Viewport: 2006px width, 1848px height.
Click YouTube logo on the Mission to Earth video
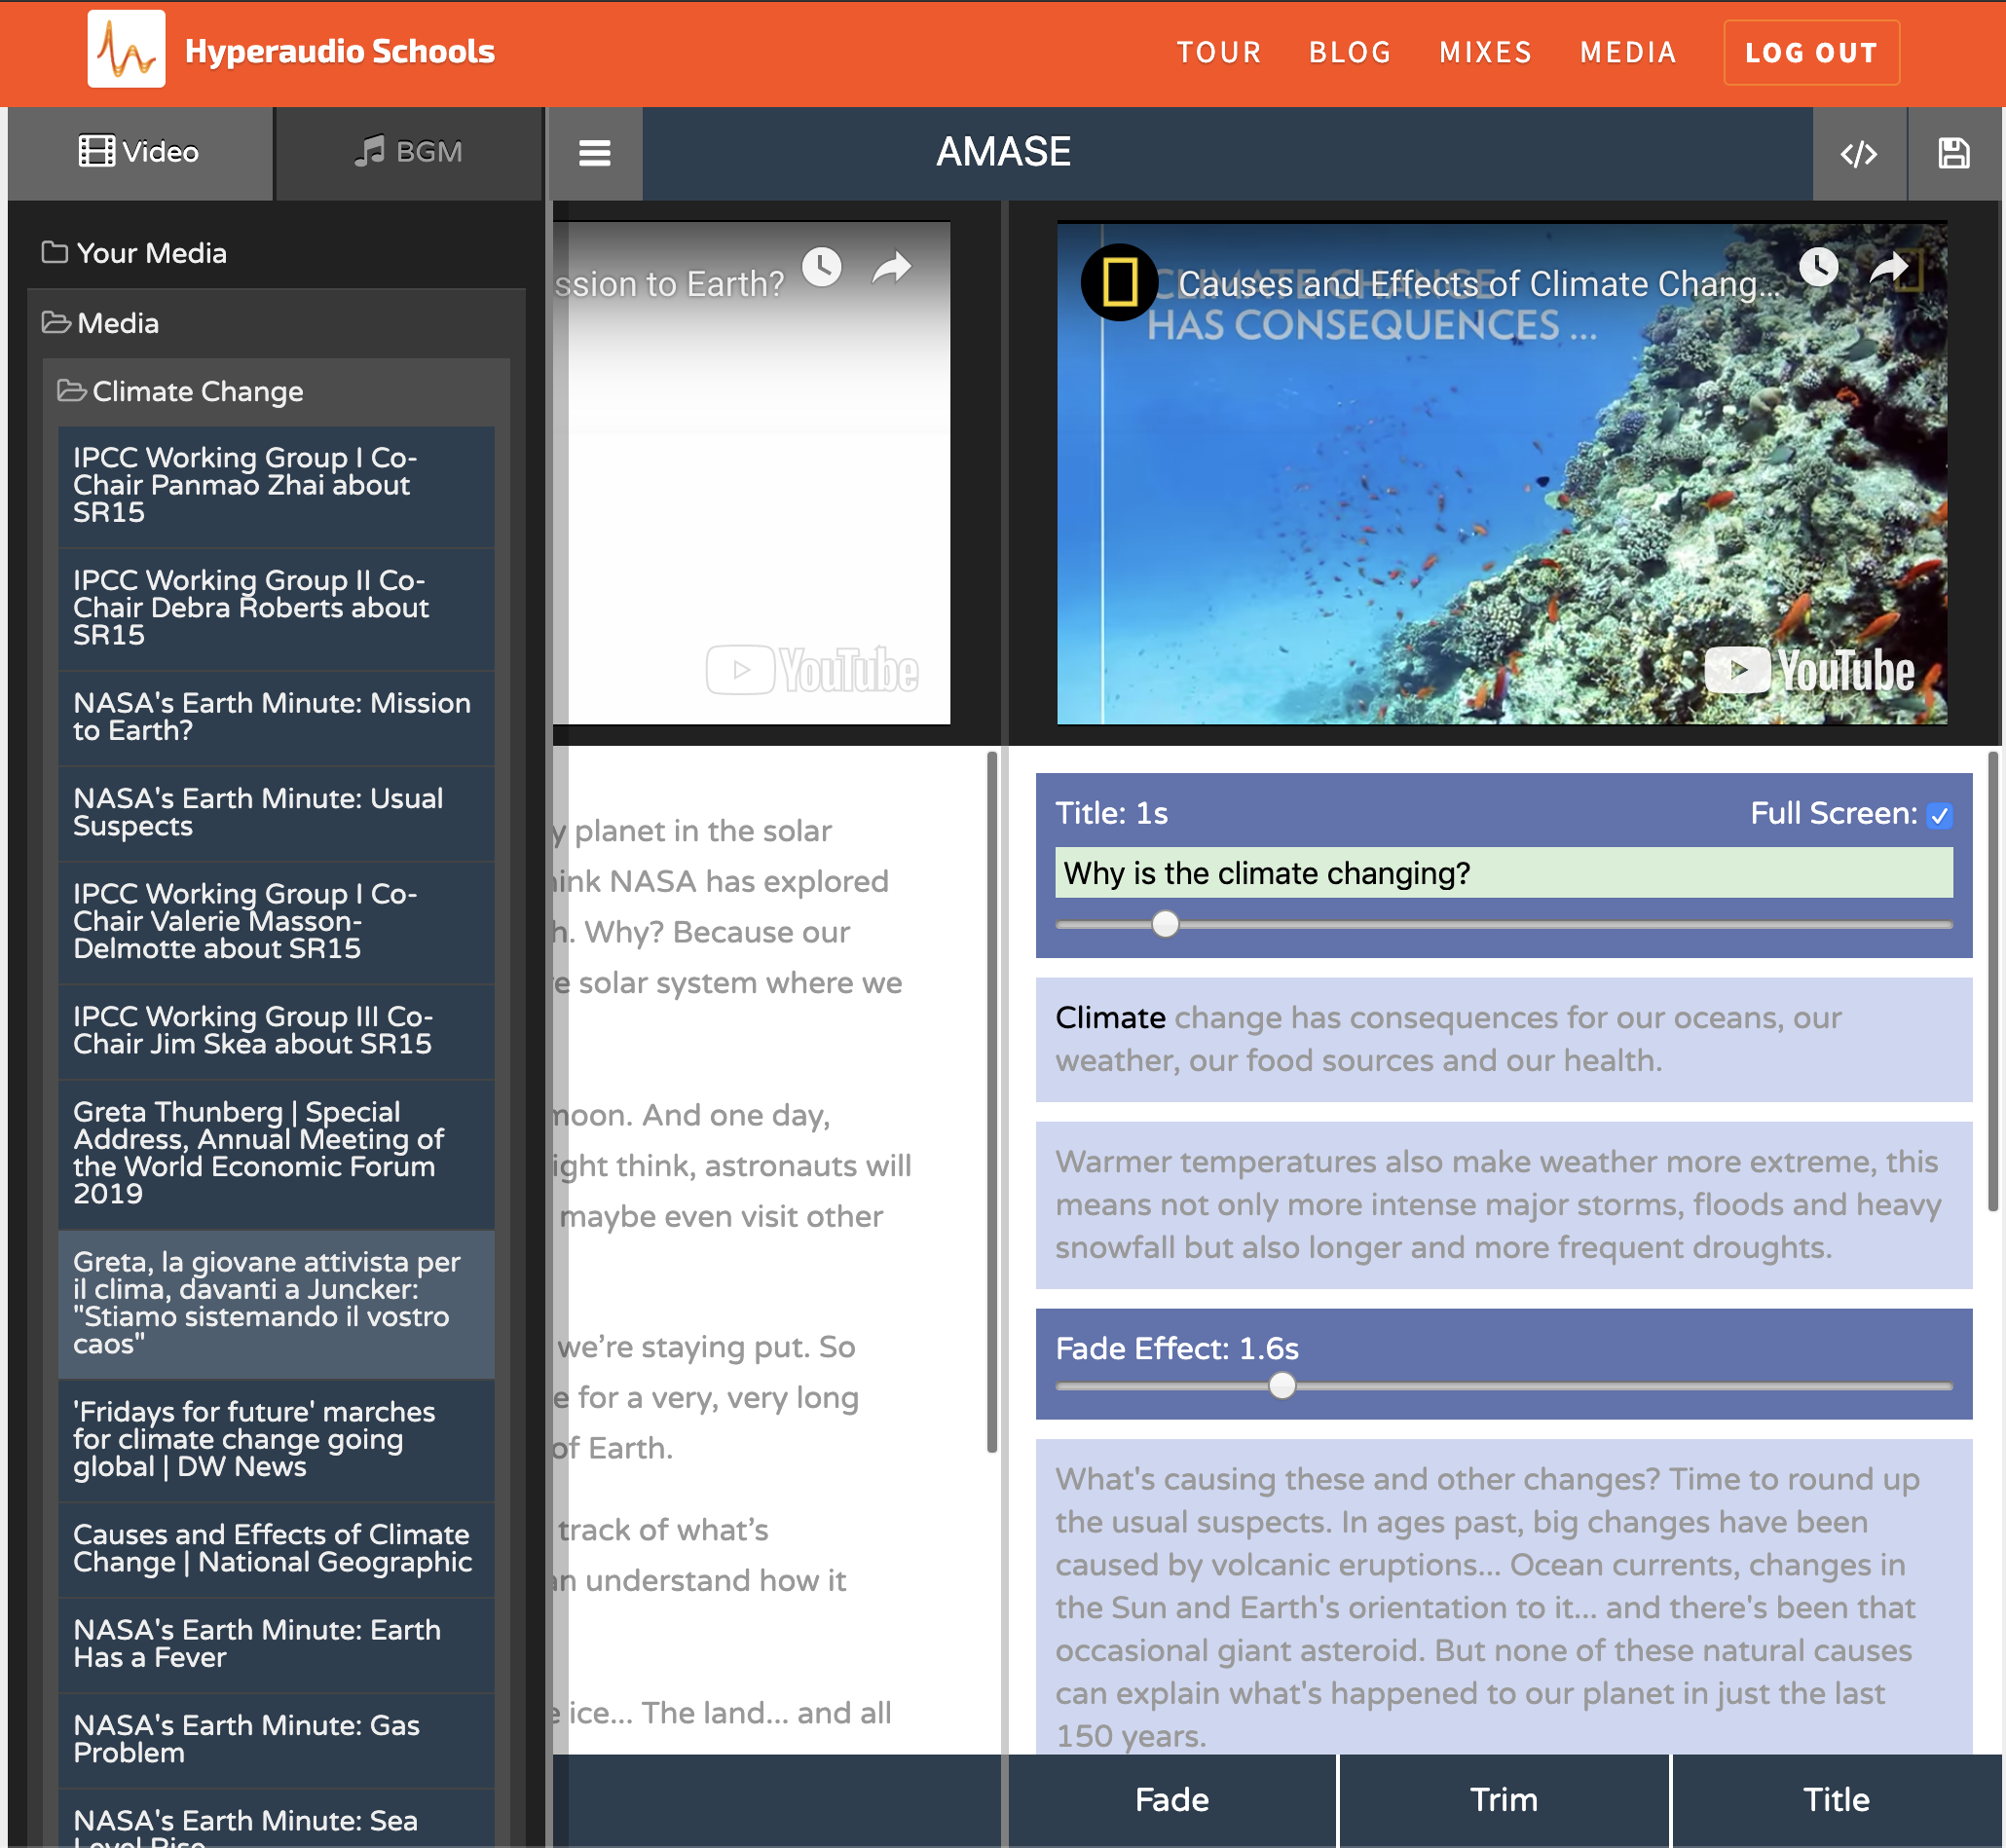click(x=812, y=670)
